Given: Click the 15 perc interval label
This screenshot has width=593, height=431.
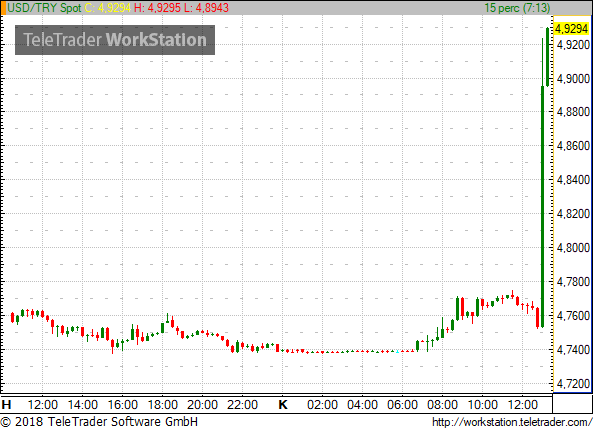Looking at the screenshot, I should 517,8.
